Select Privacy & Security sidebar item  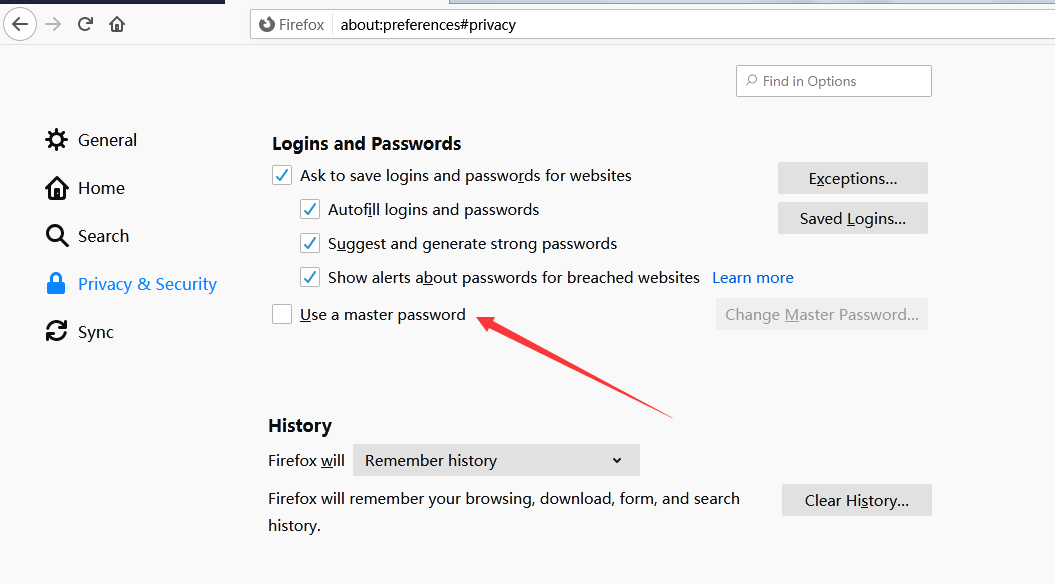tap(131, 284)
